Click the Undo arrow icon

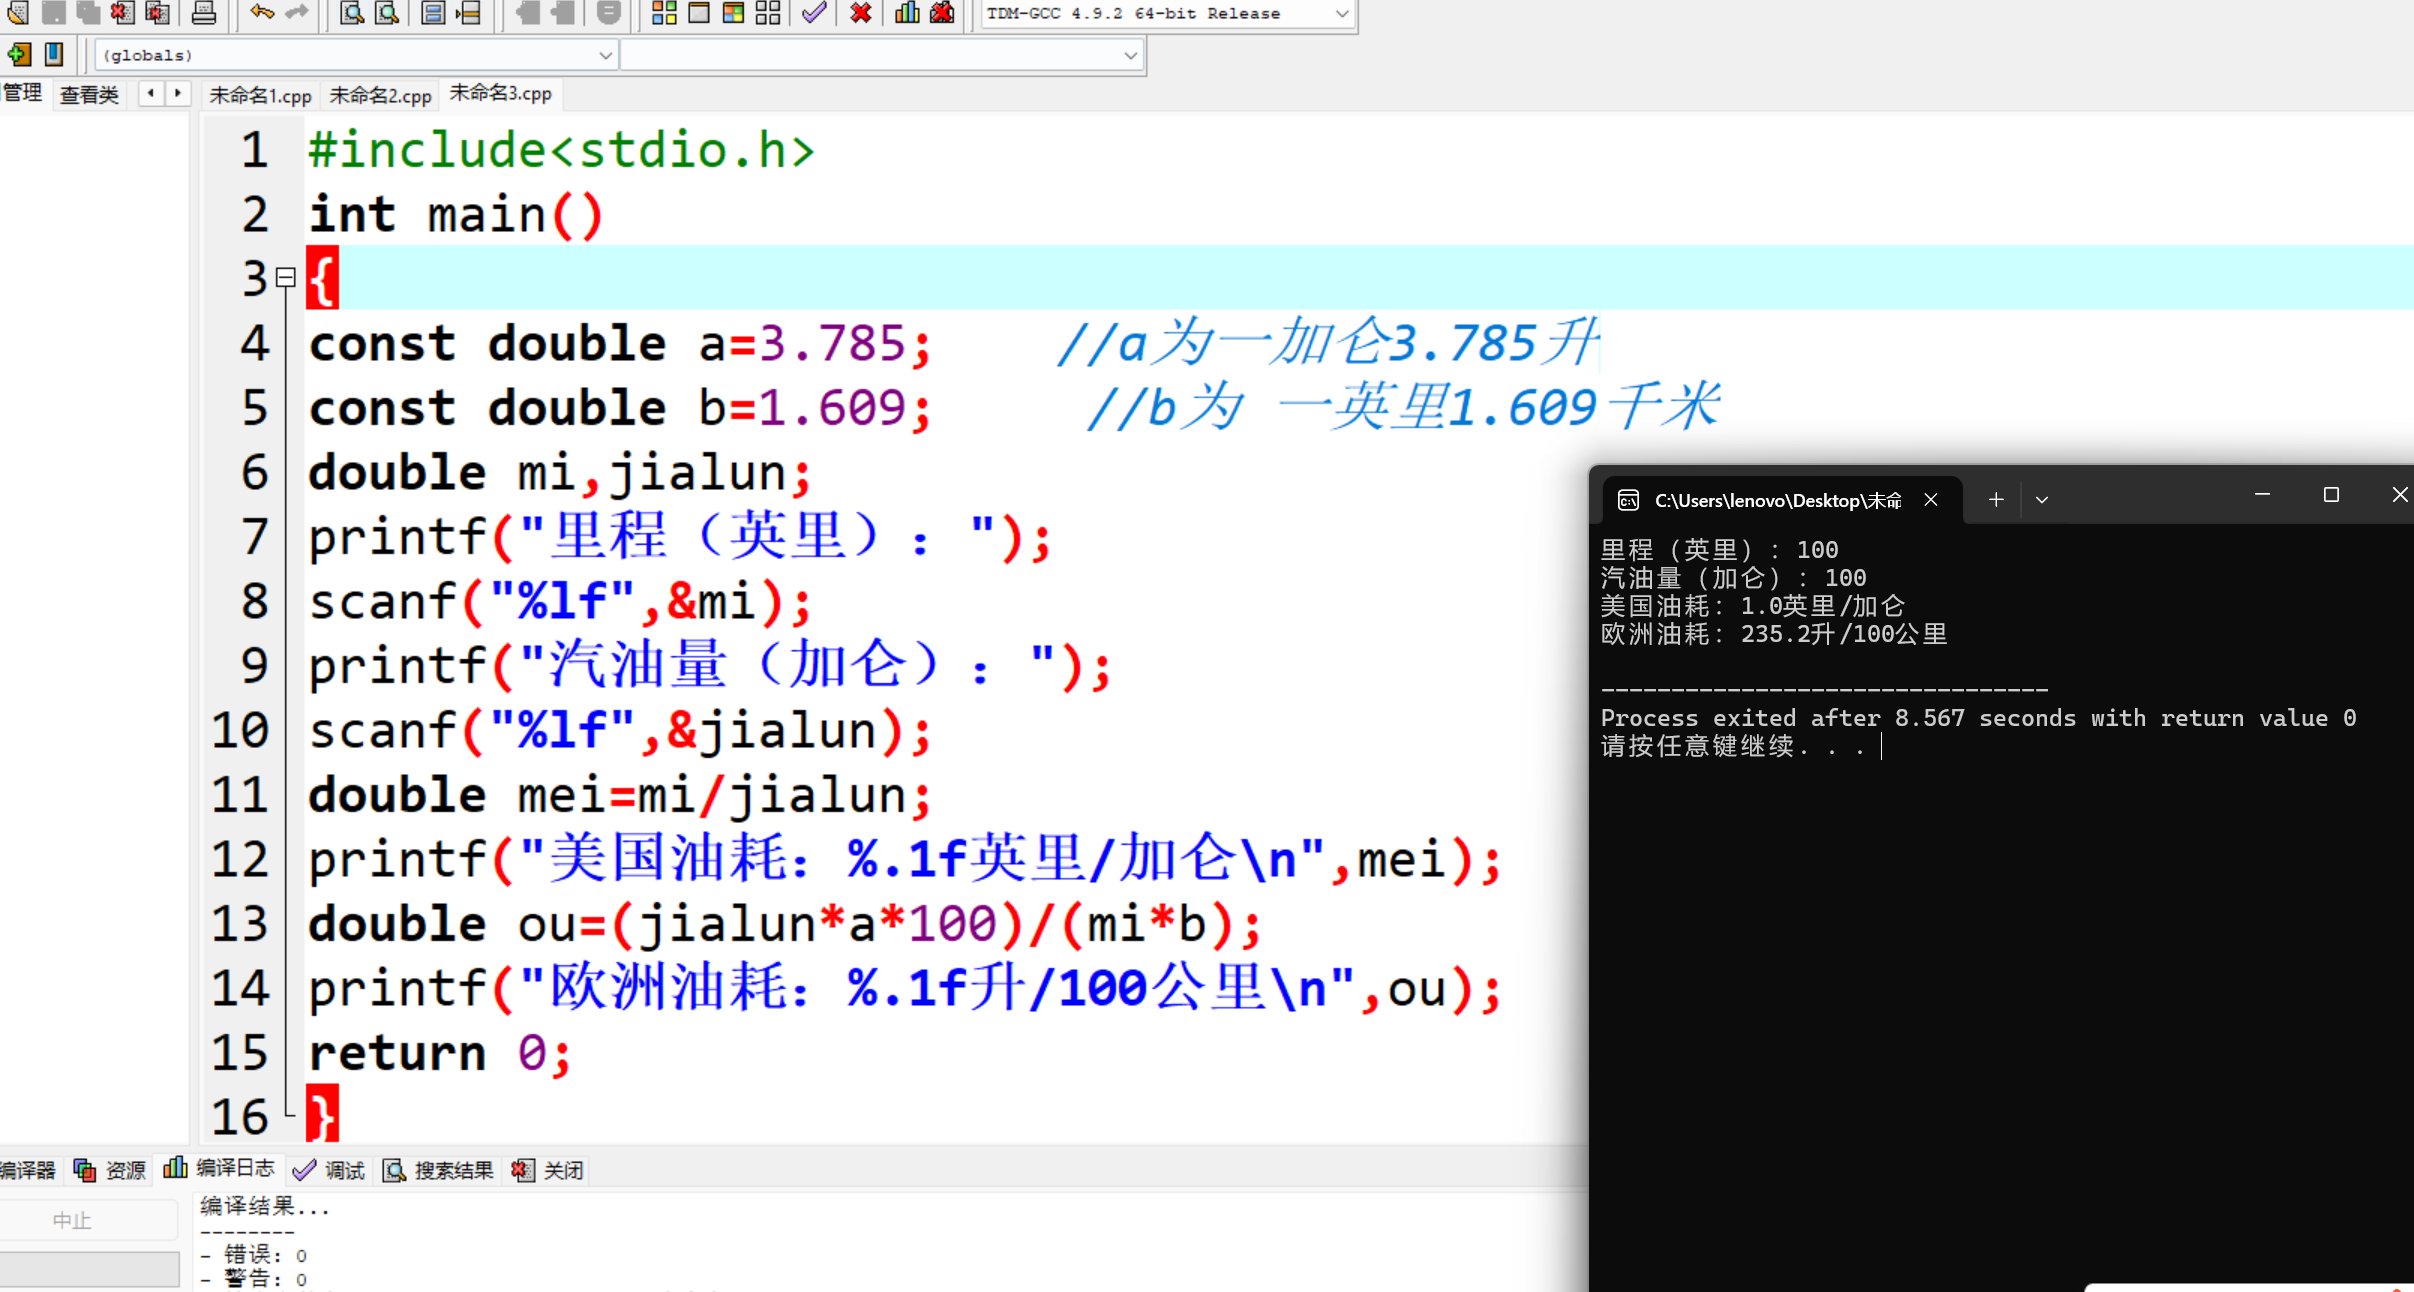coord(262,13)
